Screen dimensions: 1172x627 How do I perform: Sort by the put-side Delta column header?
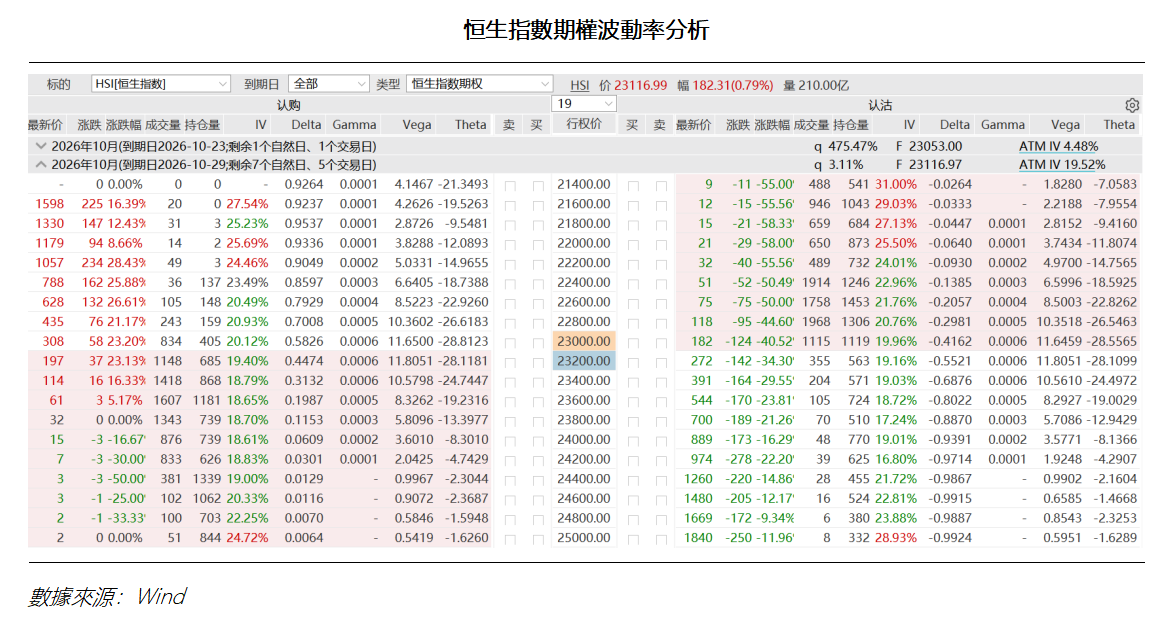click(x=955, y=125)
